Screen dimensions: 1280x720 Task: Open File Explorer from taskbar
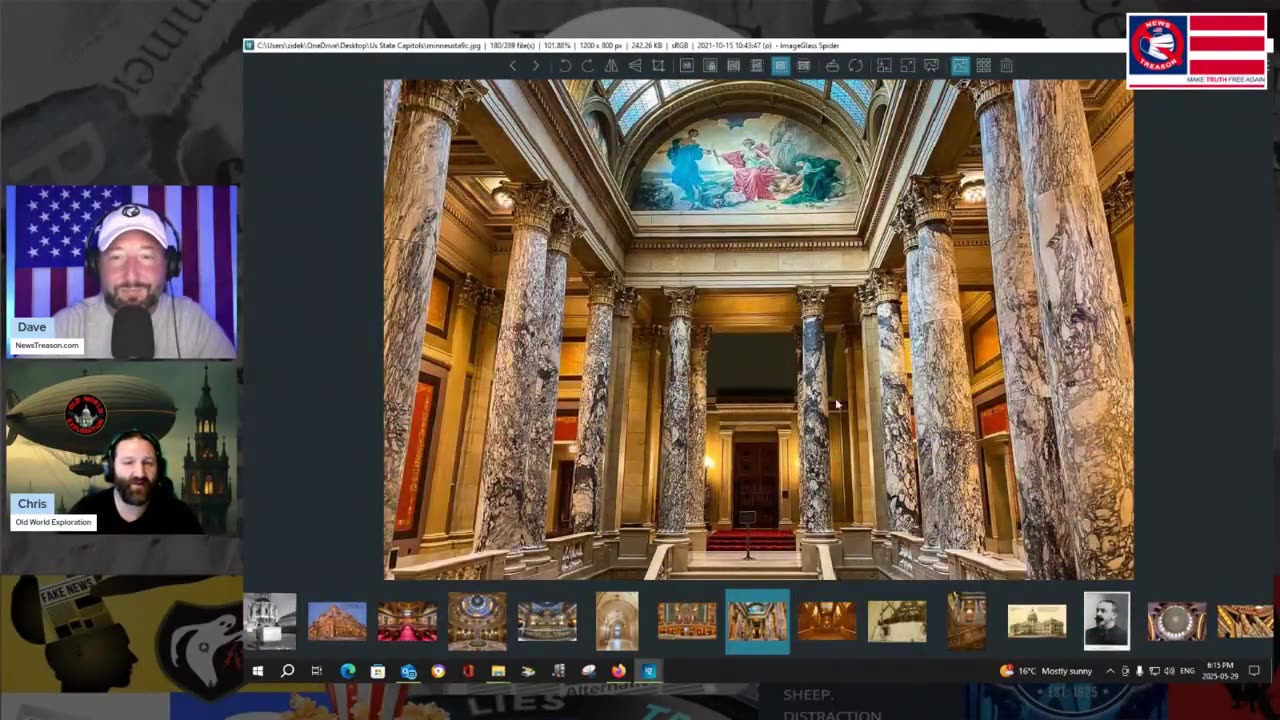[x=498, y=671]
